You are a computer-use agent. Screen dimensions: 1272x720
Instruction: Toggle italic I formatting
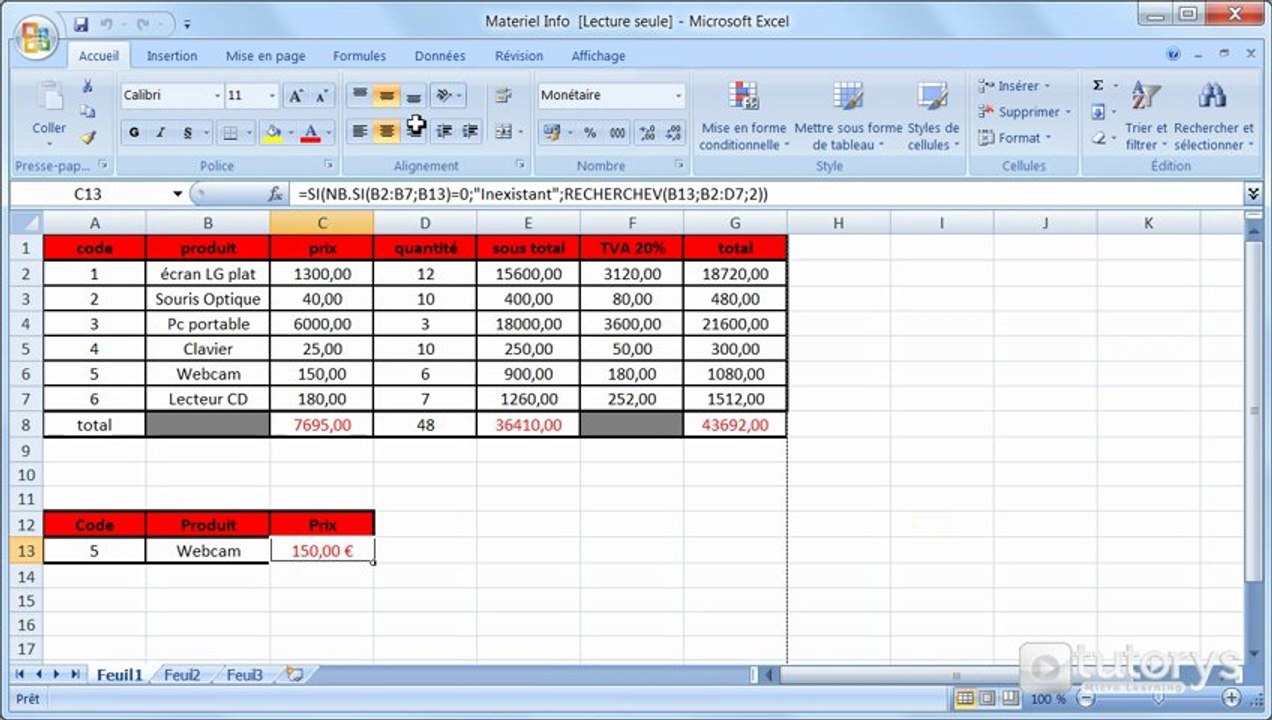(x=160, y=132)
